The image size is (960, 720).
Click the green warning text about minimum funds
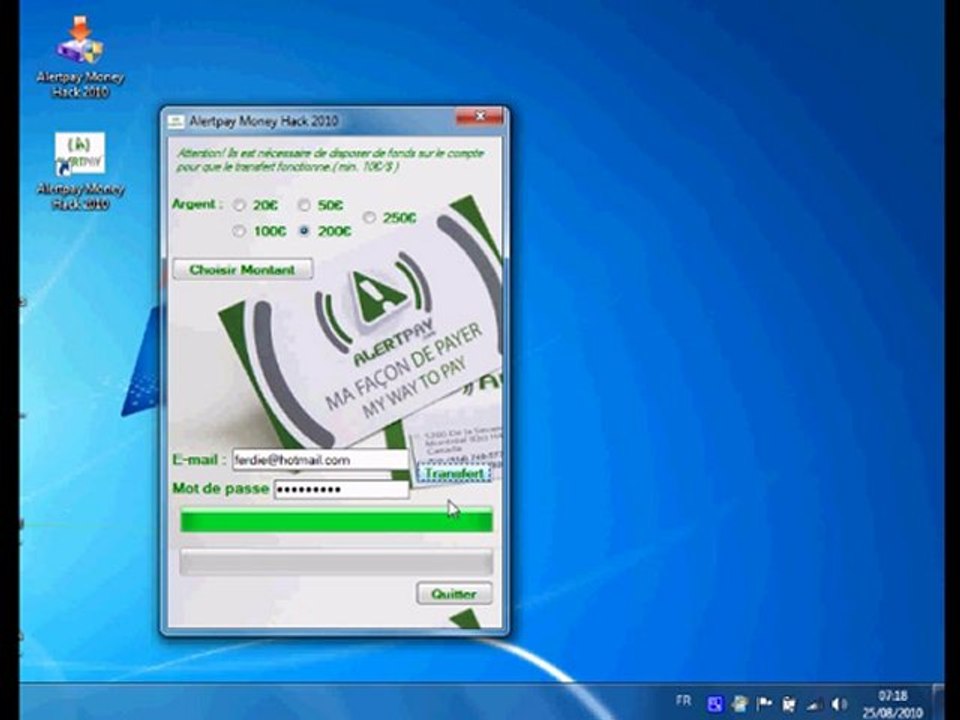[330, 160]
